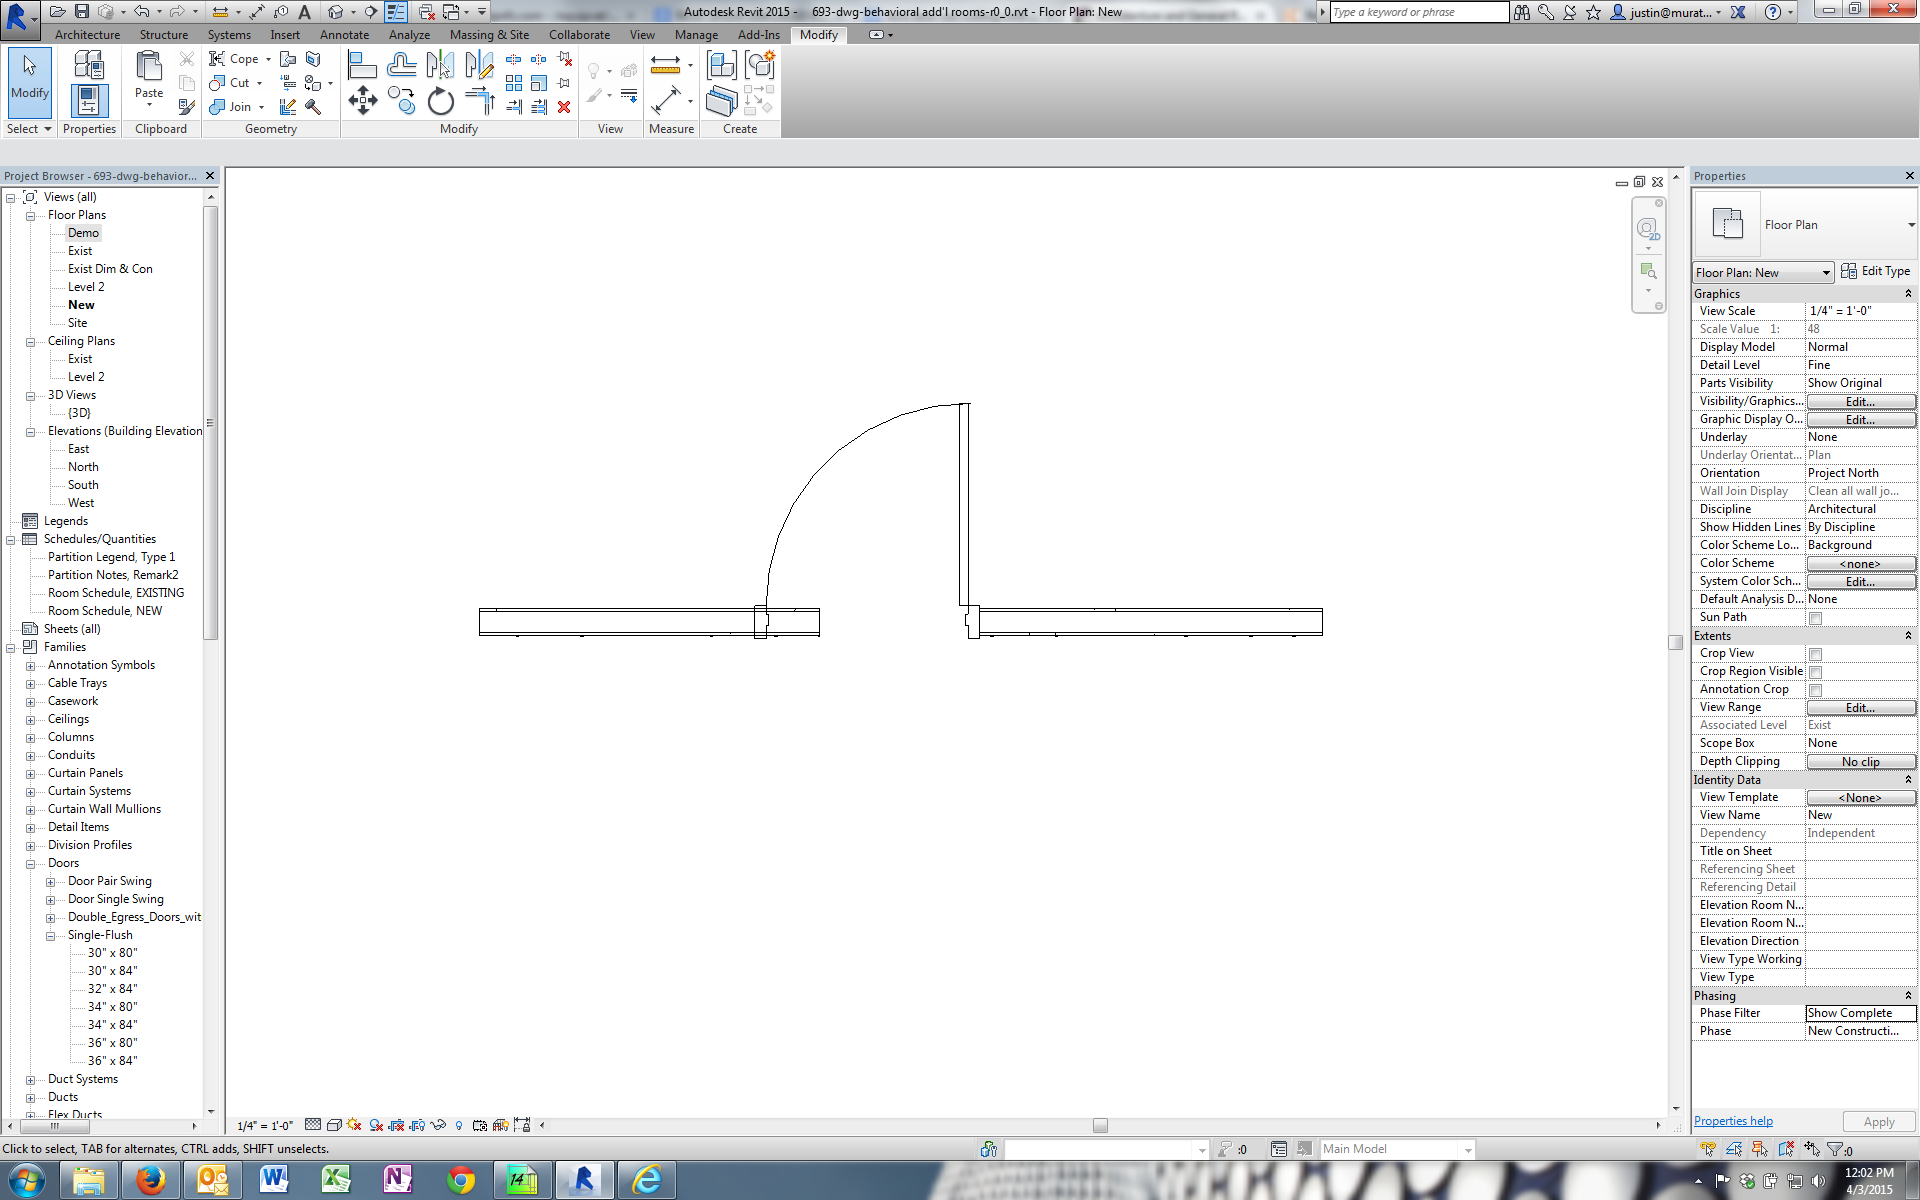The image size is (1920, 1200).
Task: Choose the Offset tool
Action: click(x=401, y=66)
